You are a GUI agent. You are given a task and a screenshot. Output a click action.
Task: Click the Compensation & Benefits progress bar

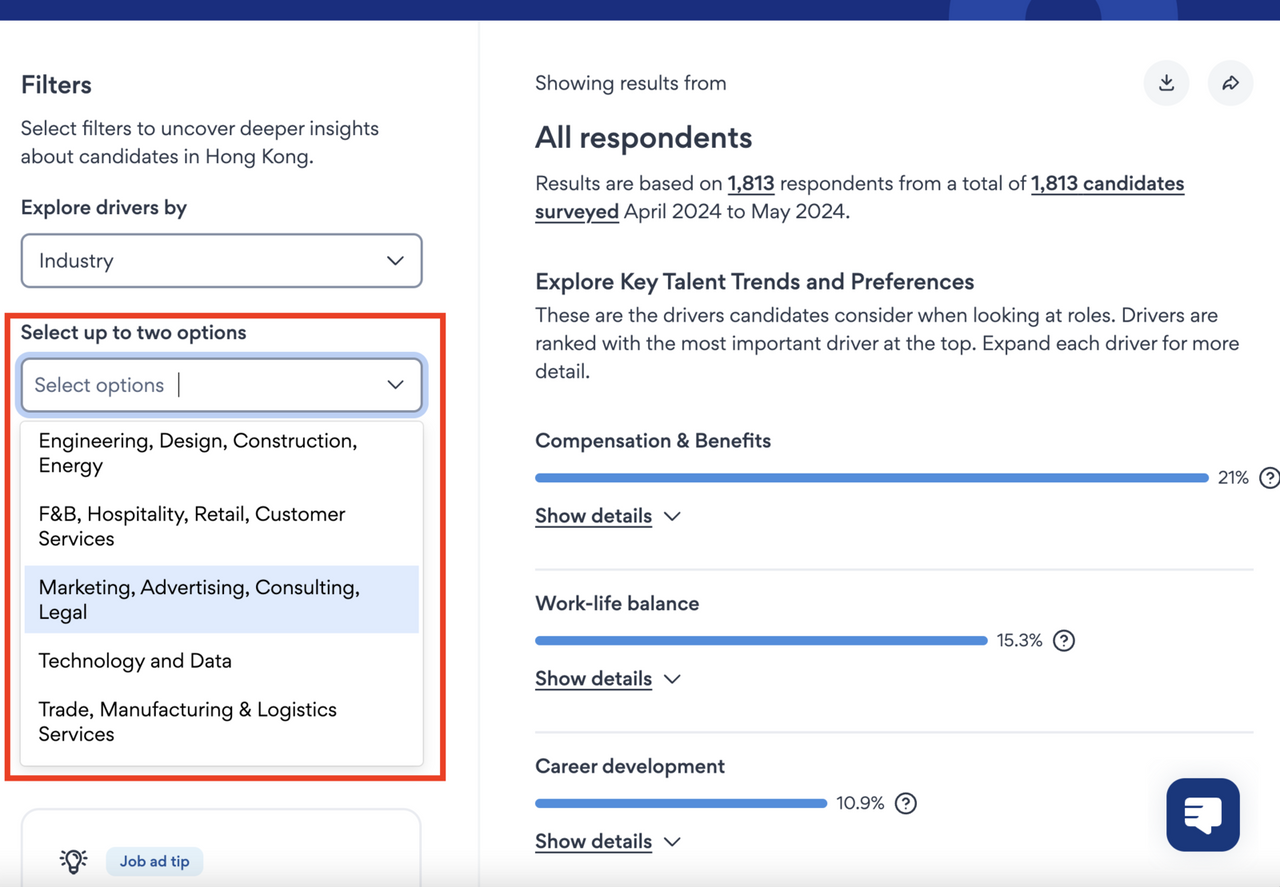click(x=871, y=478)
